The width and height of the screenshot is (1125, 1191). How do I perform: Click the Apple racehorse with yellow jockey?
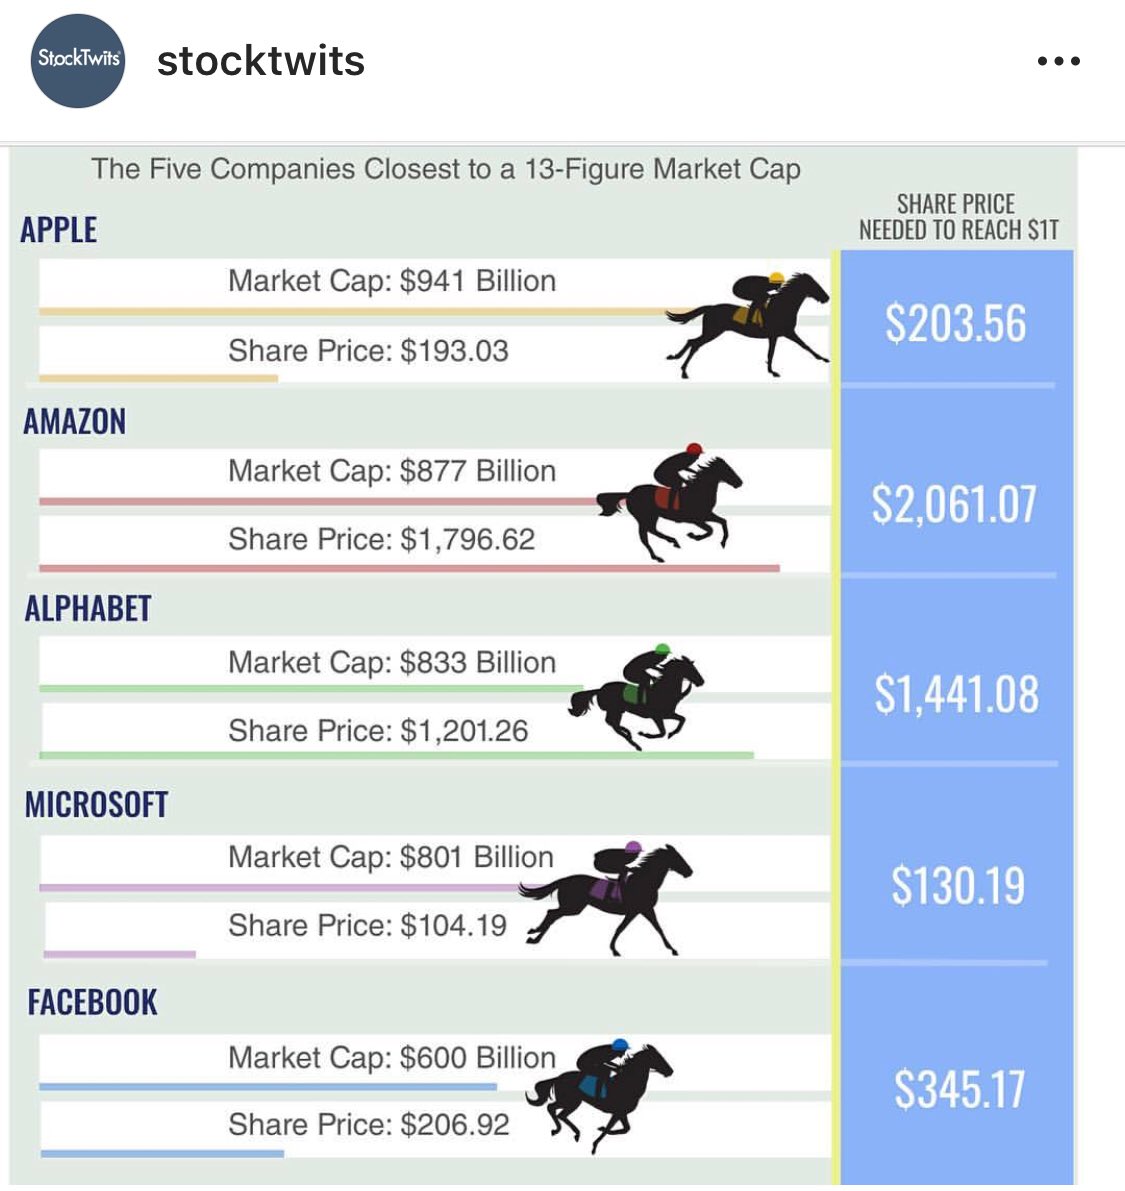[x=747, y=324]
